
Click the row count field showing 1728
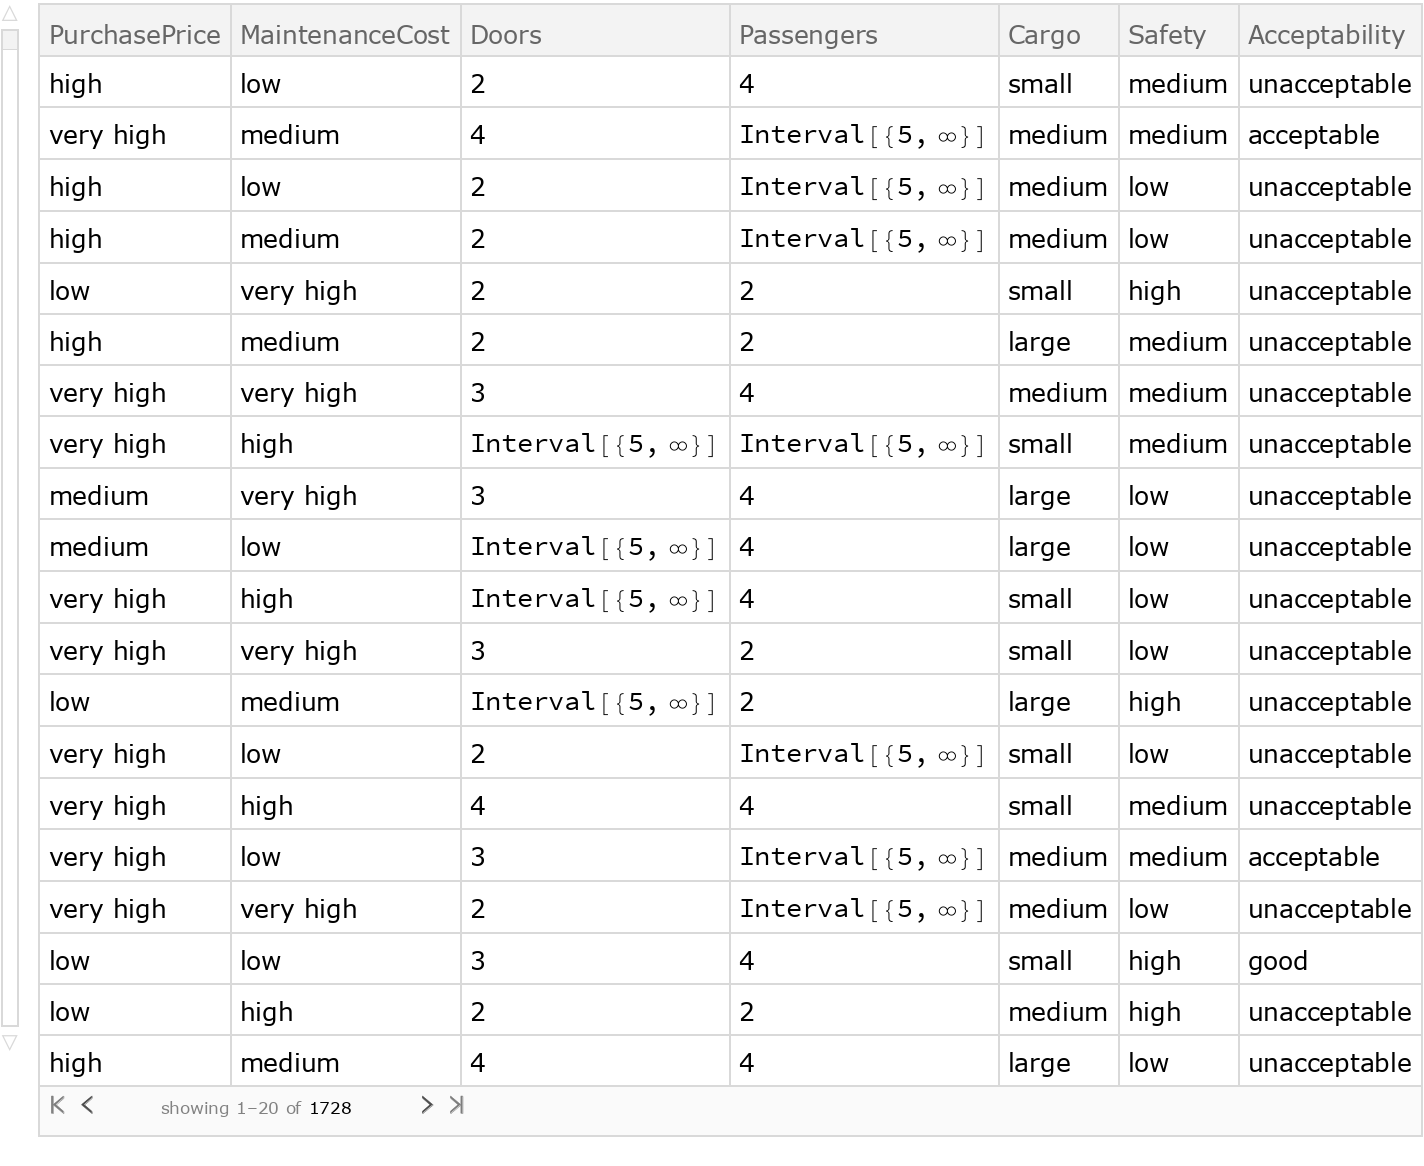point(331,1108)
